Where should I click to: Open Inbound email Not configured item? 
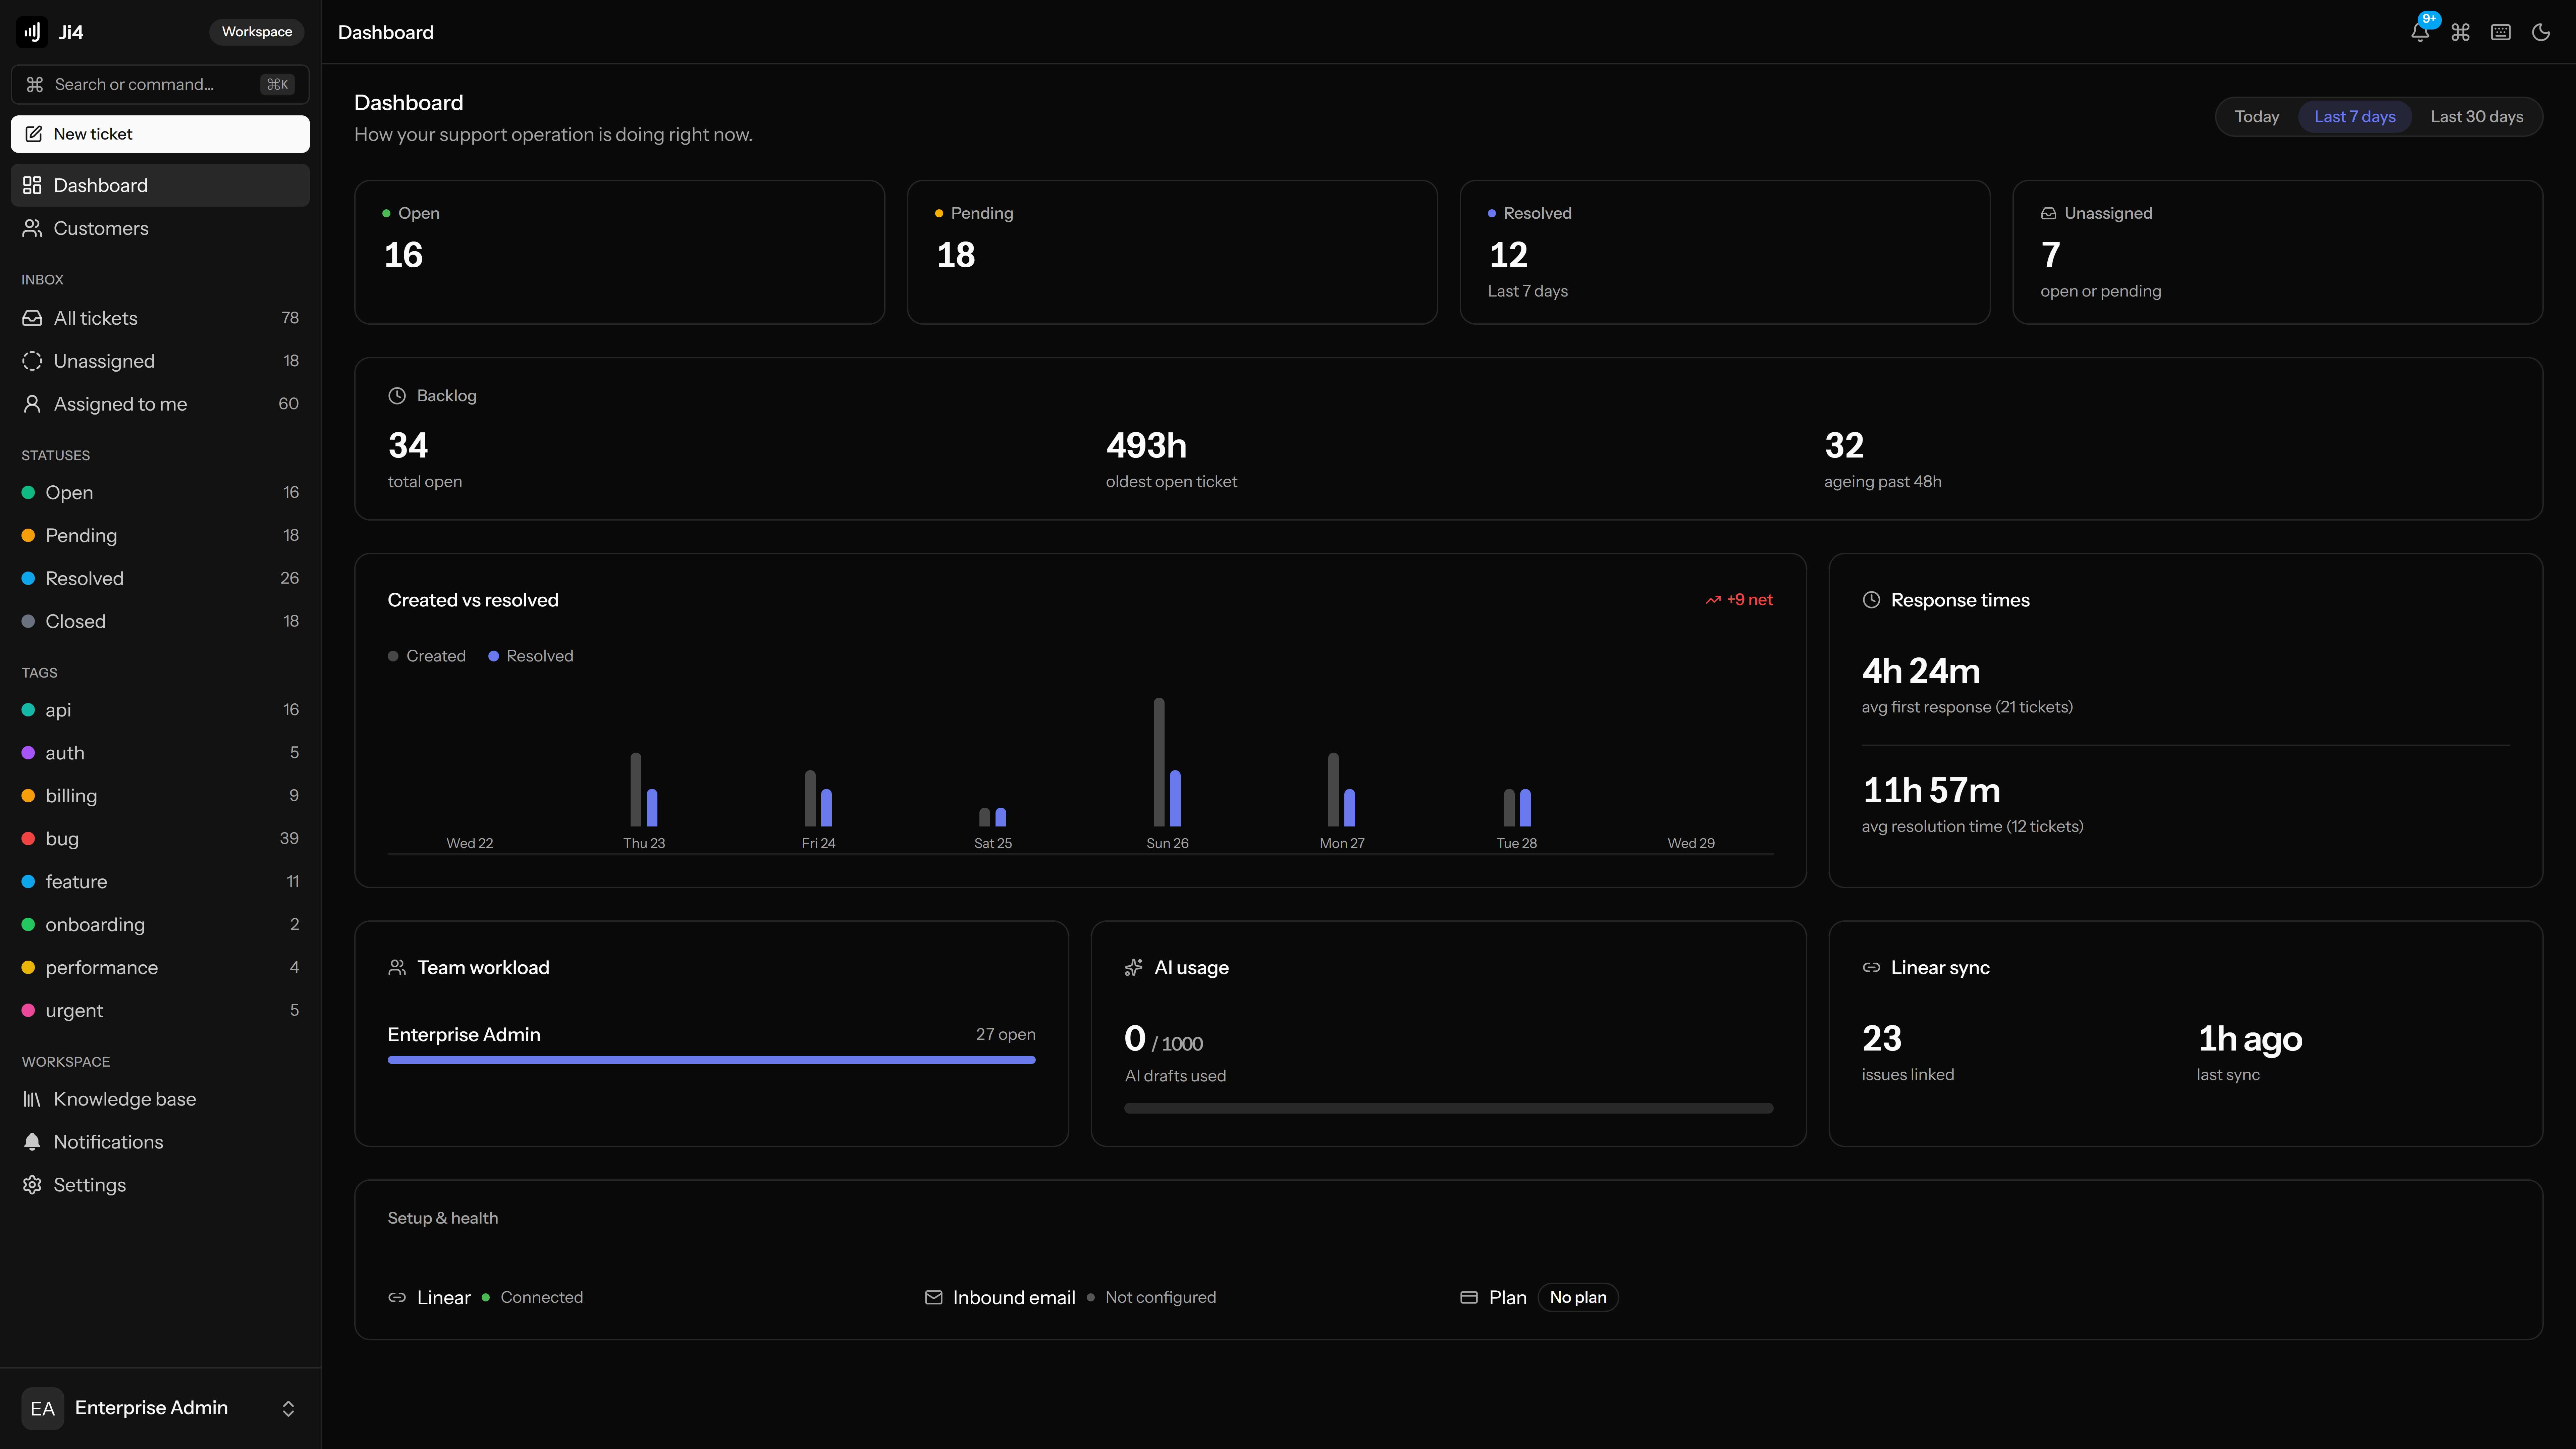[1070, 1298]
